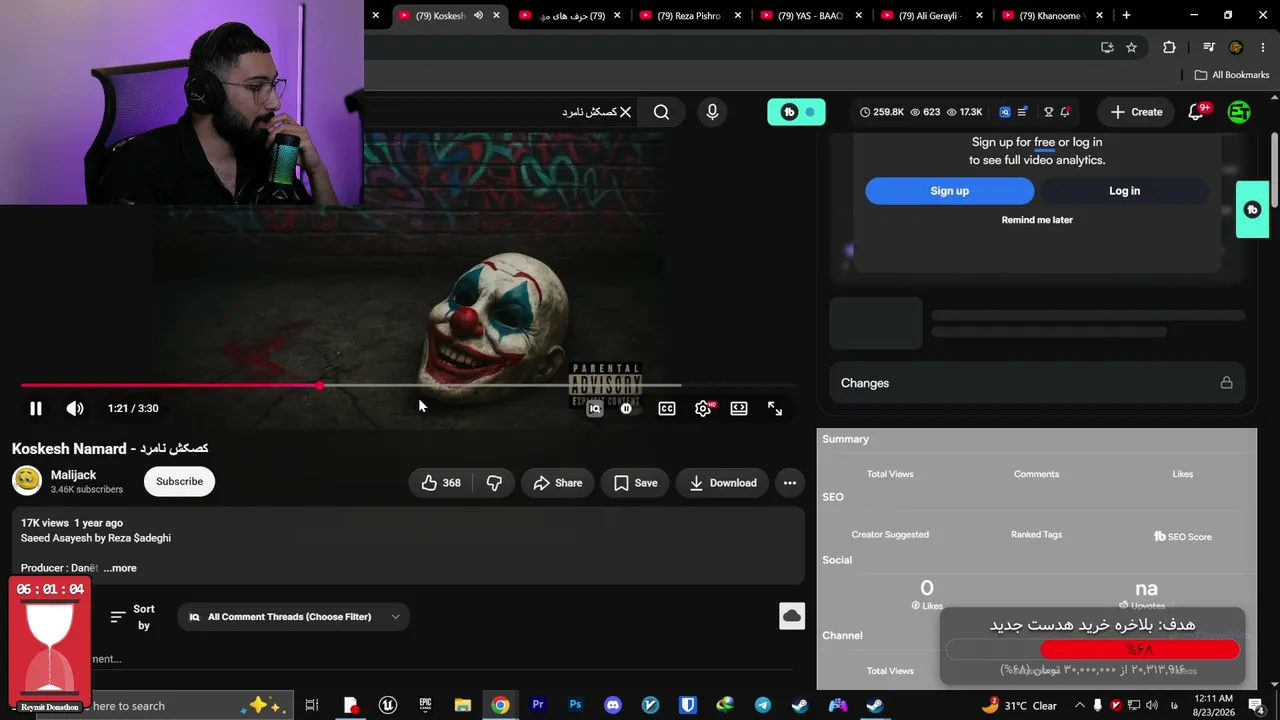Toggle closed captions on the player

tap(667, 408)
